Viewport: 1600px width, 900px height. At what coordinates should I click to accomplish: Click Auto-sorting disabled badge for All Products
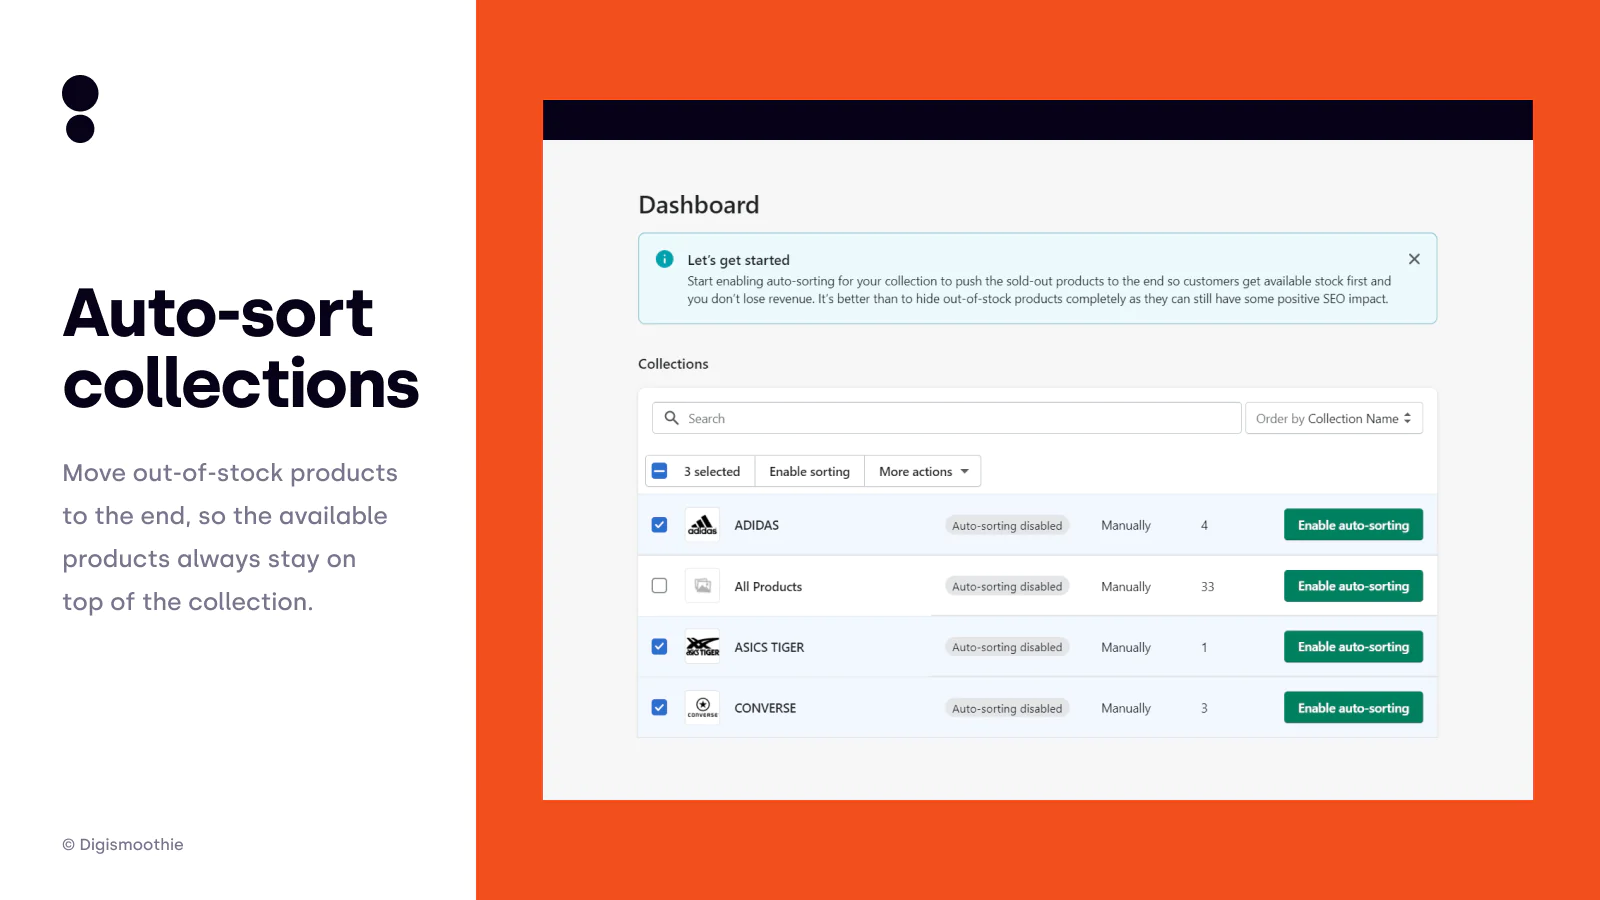[1007, 587]
